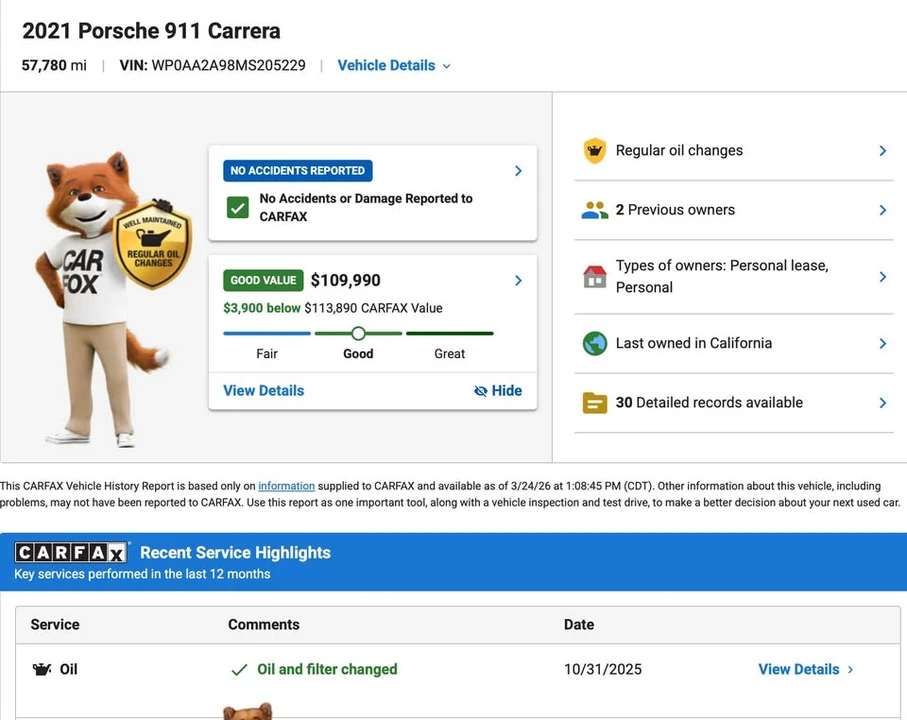Open the 30 Detailed records chevron
Viewport: 907px width, 720px height.
(x=883, y=403)
